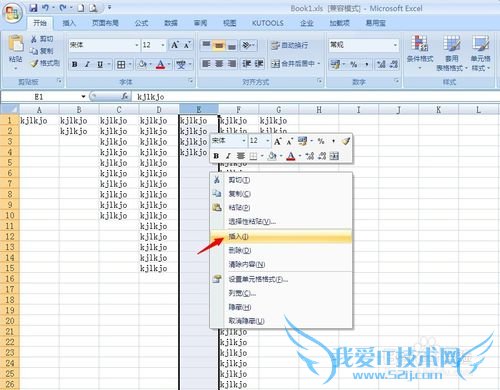Image resolution: width=500 pixels, height=390 pixels.
Task: Open the Alignment (对齐方式) dialog launcher
Action: [319, 81]
